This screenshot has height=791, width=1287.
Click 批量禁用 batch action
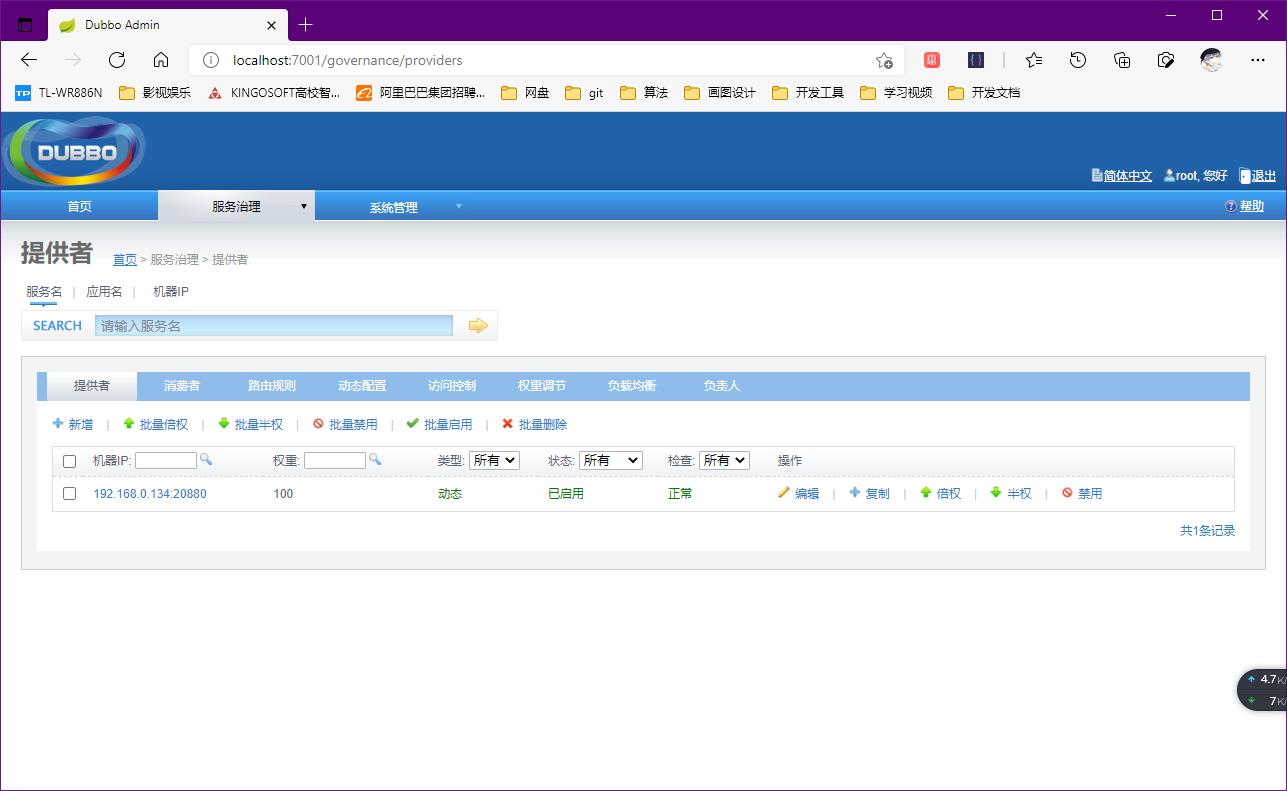pos(345,424)
